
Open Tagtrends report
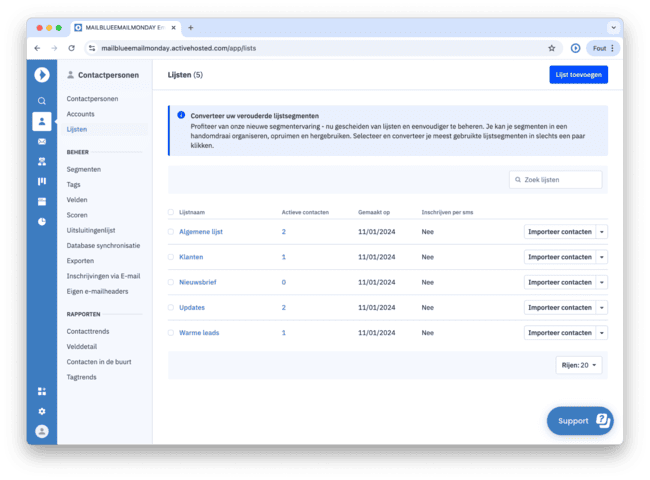pos(82,377)
